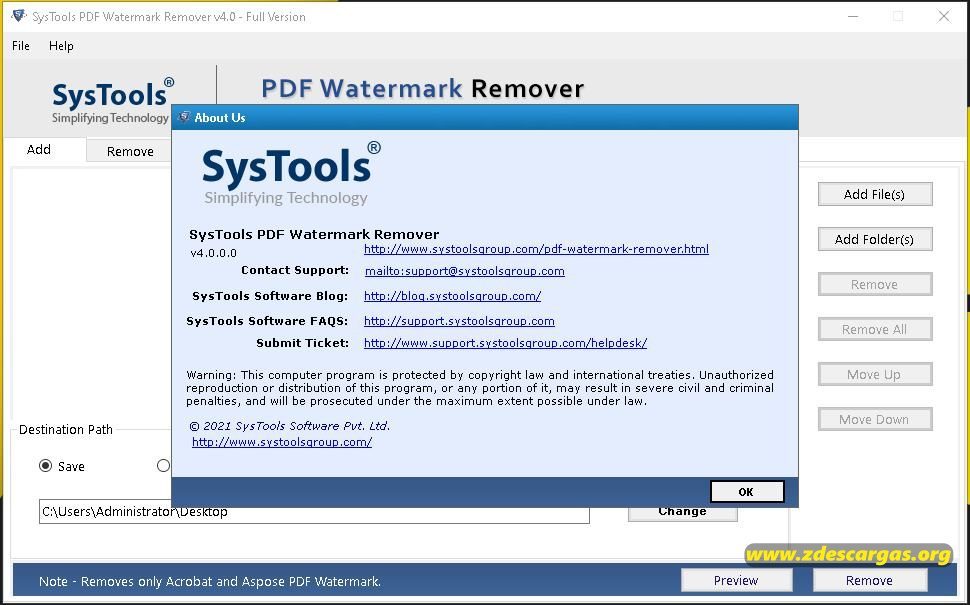
Task: Click the 'Destination Path' group label
Action: pos(66,429)
